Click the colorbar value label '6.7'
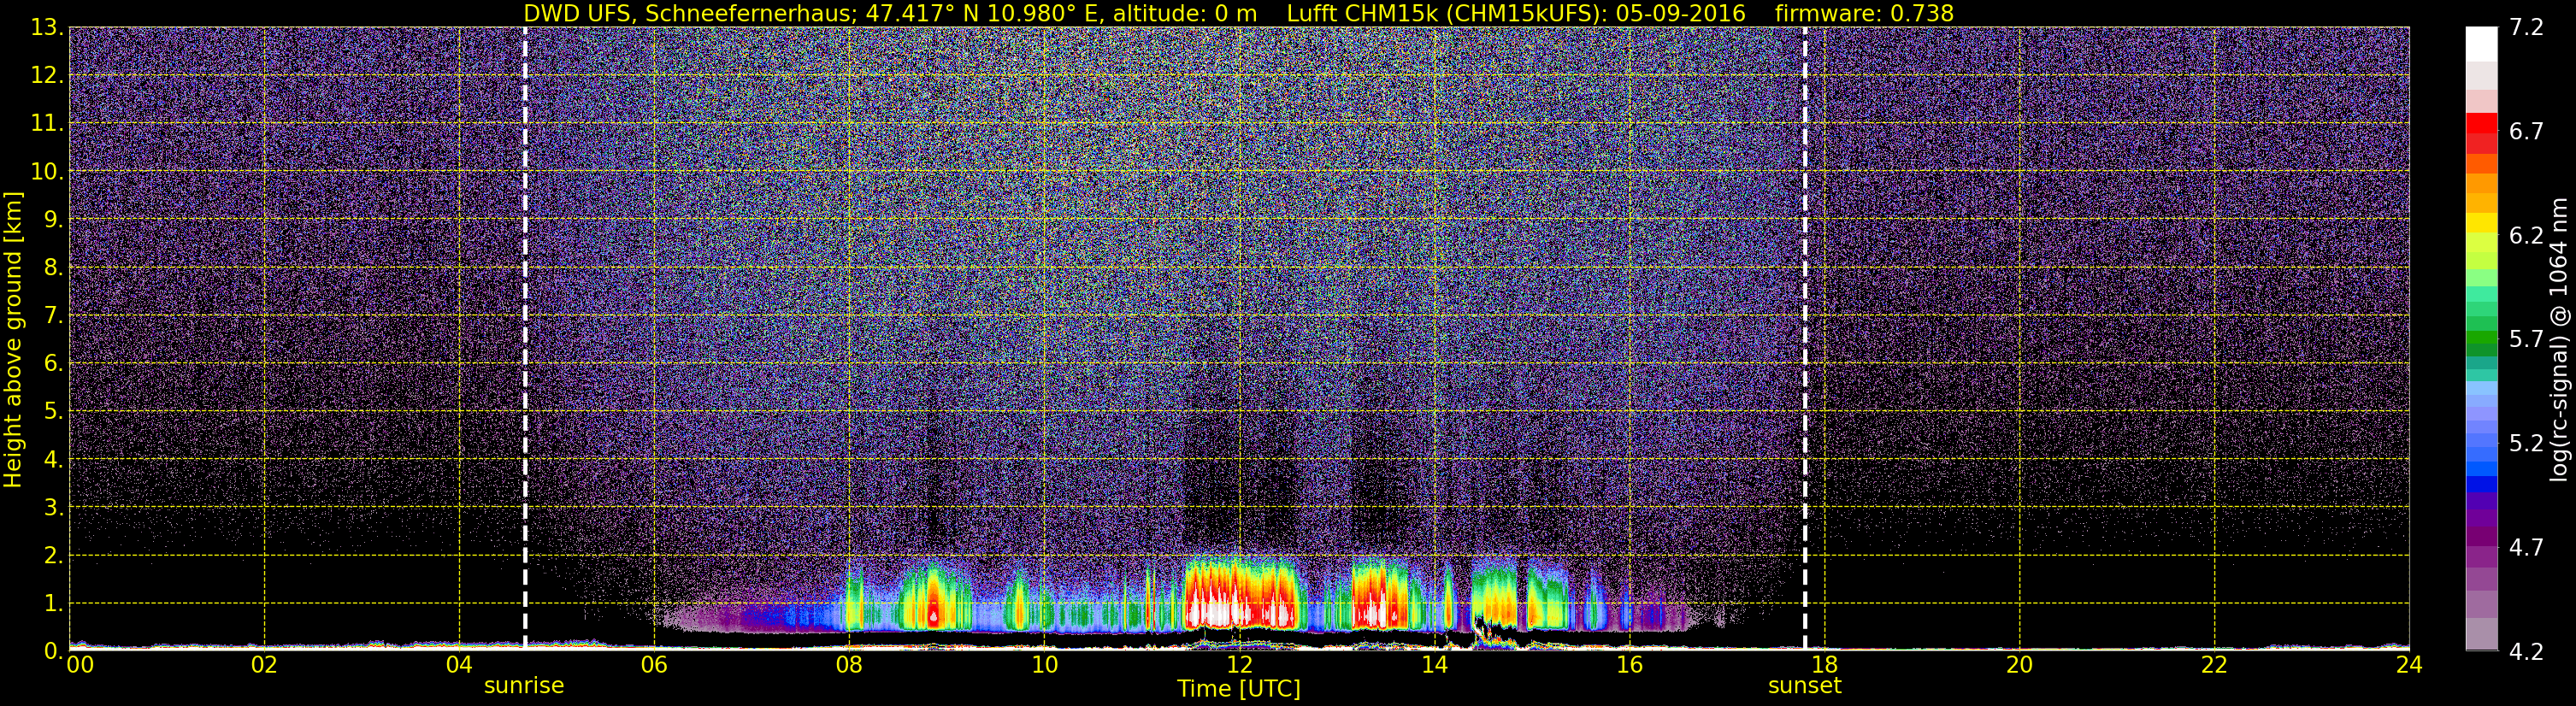The image size is (2576, 706). [x=2526, y=132]
